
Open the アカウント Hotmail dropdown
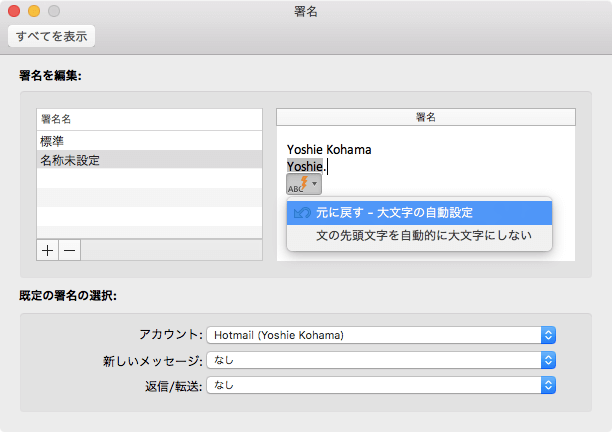pyautogui.click(x=380, y=334)
